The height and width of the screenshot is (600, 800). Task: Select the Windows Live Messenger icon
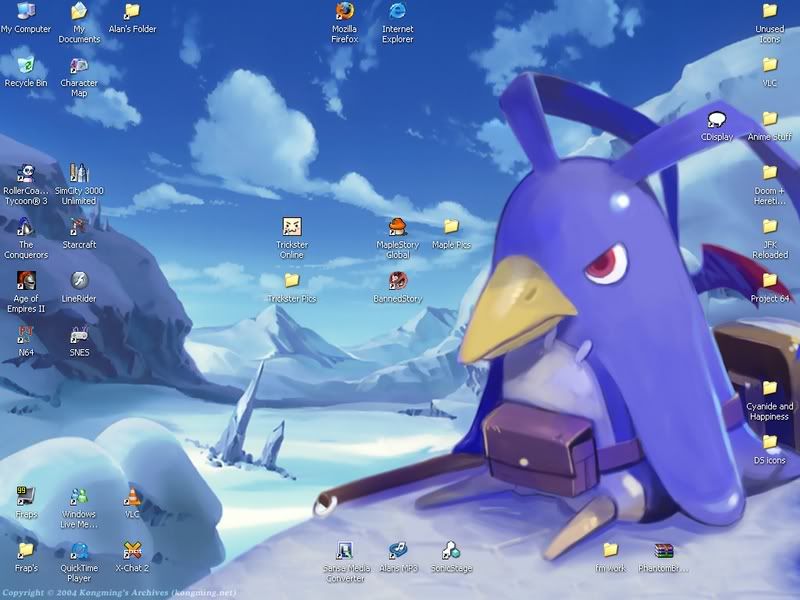[x=79, y=508]
